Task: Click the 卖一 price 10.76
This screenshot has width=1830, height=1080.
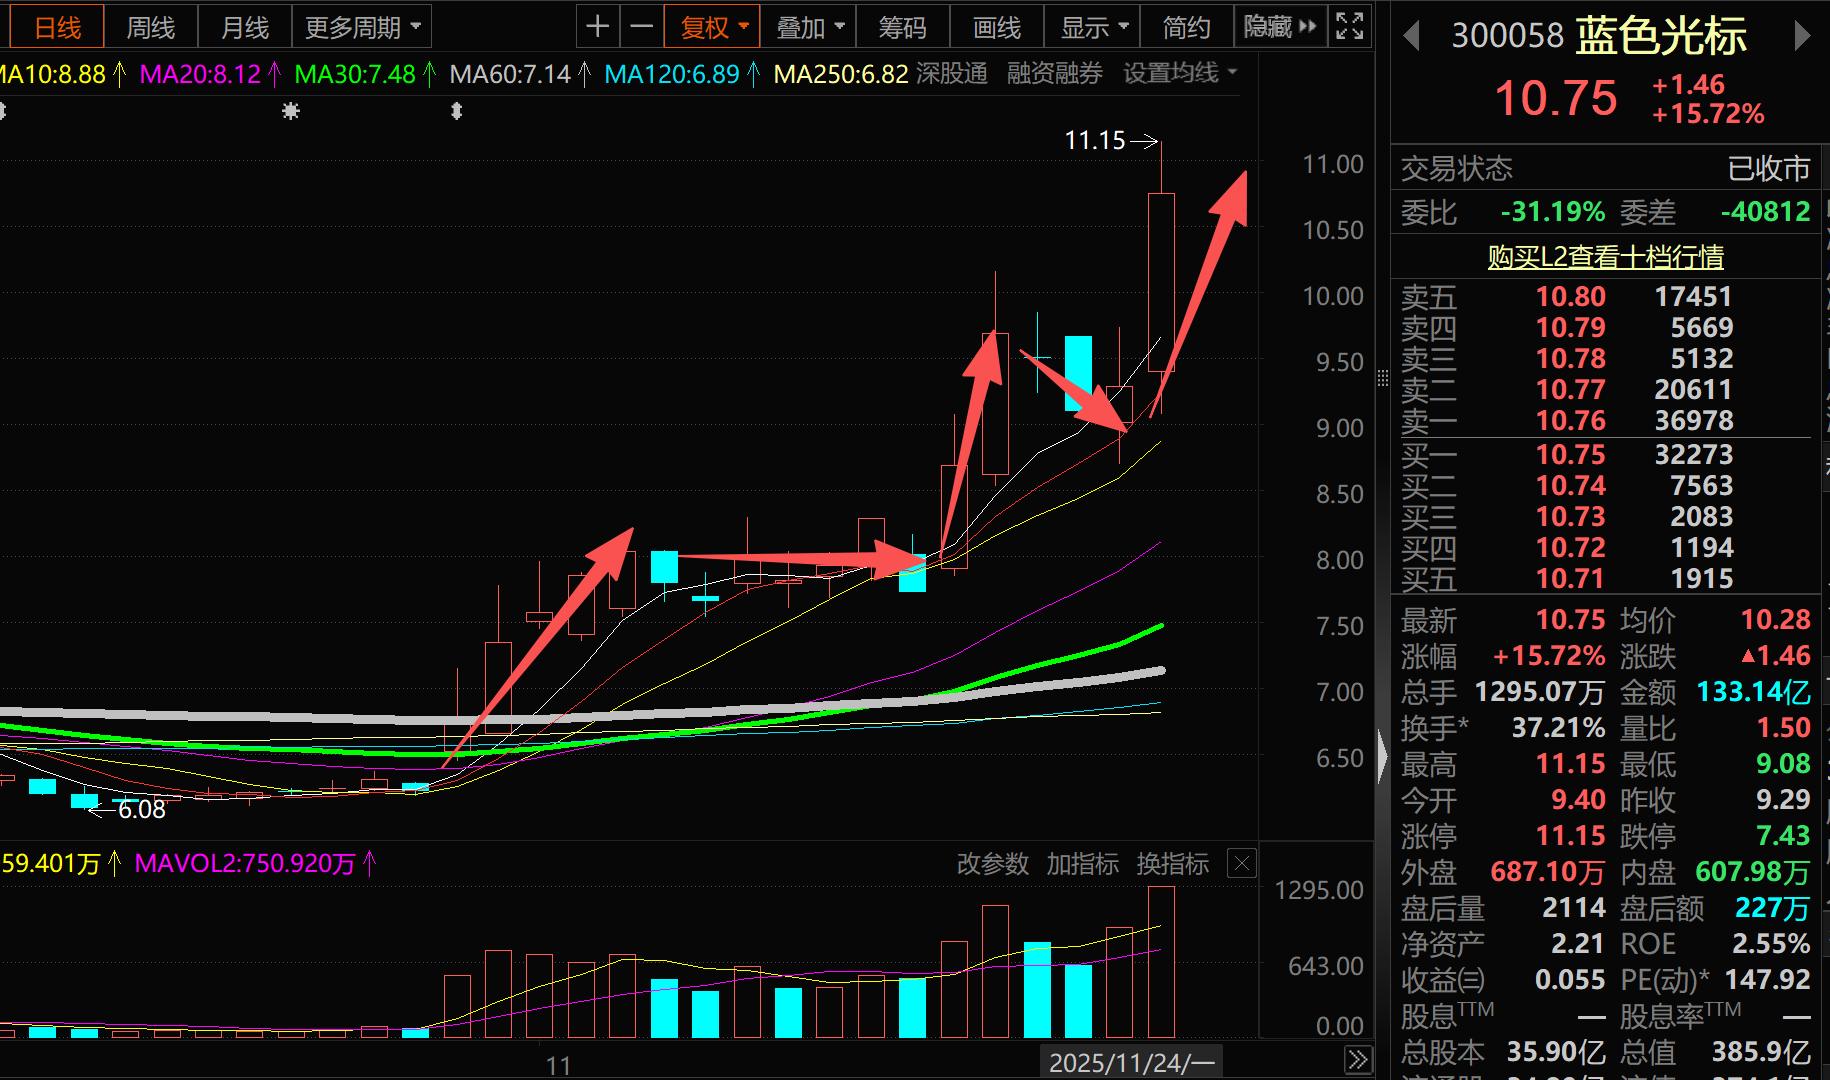Action: [1570, 421]
